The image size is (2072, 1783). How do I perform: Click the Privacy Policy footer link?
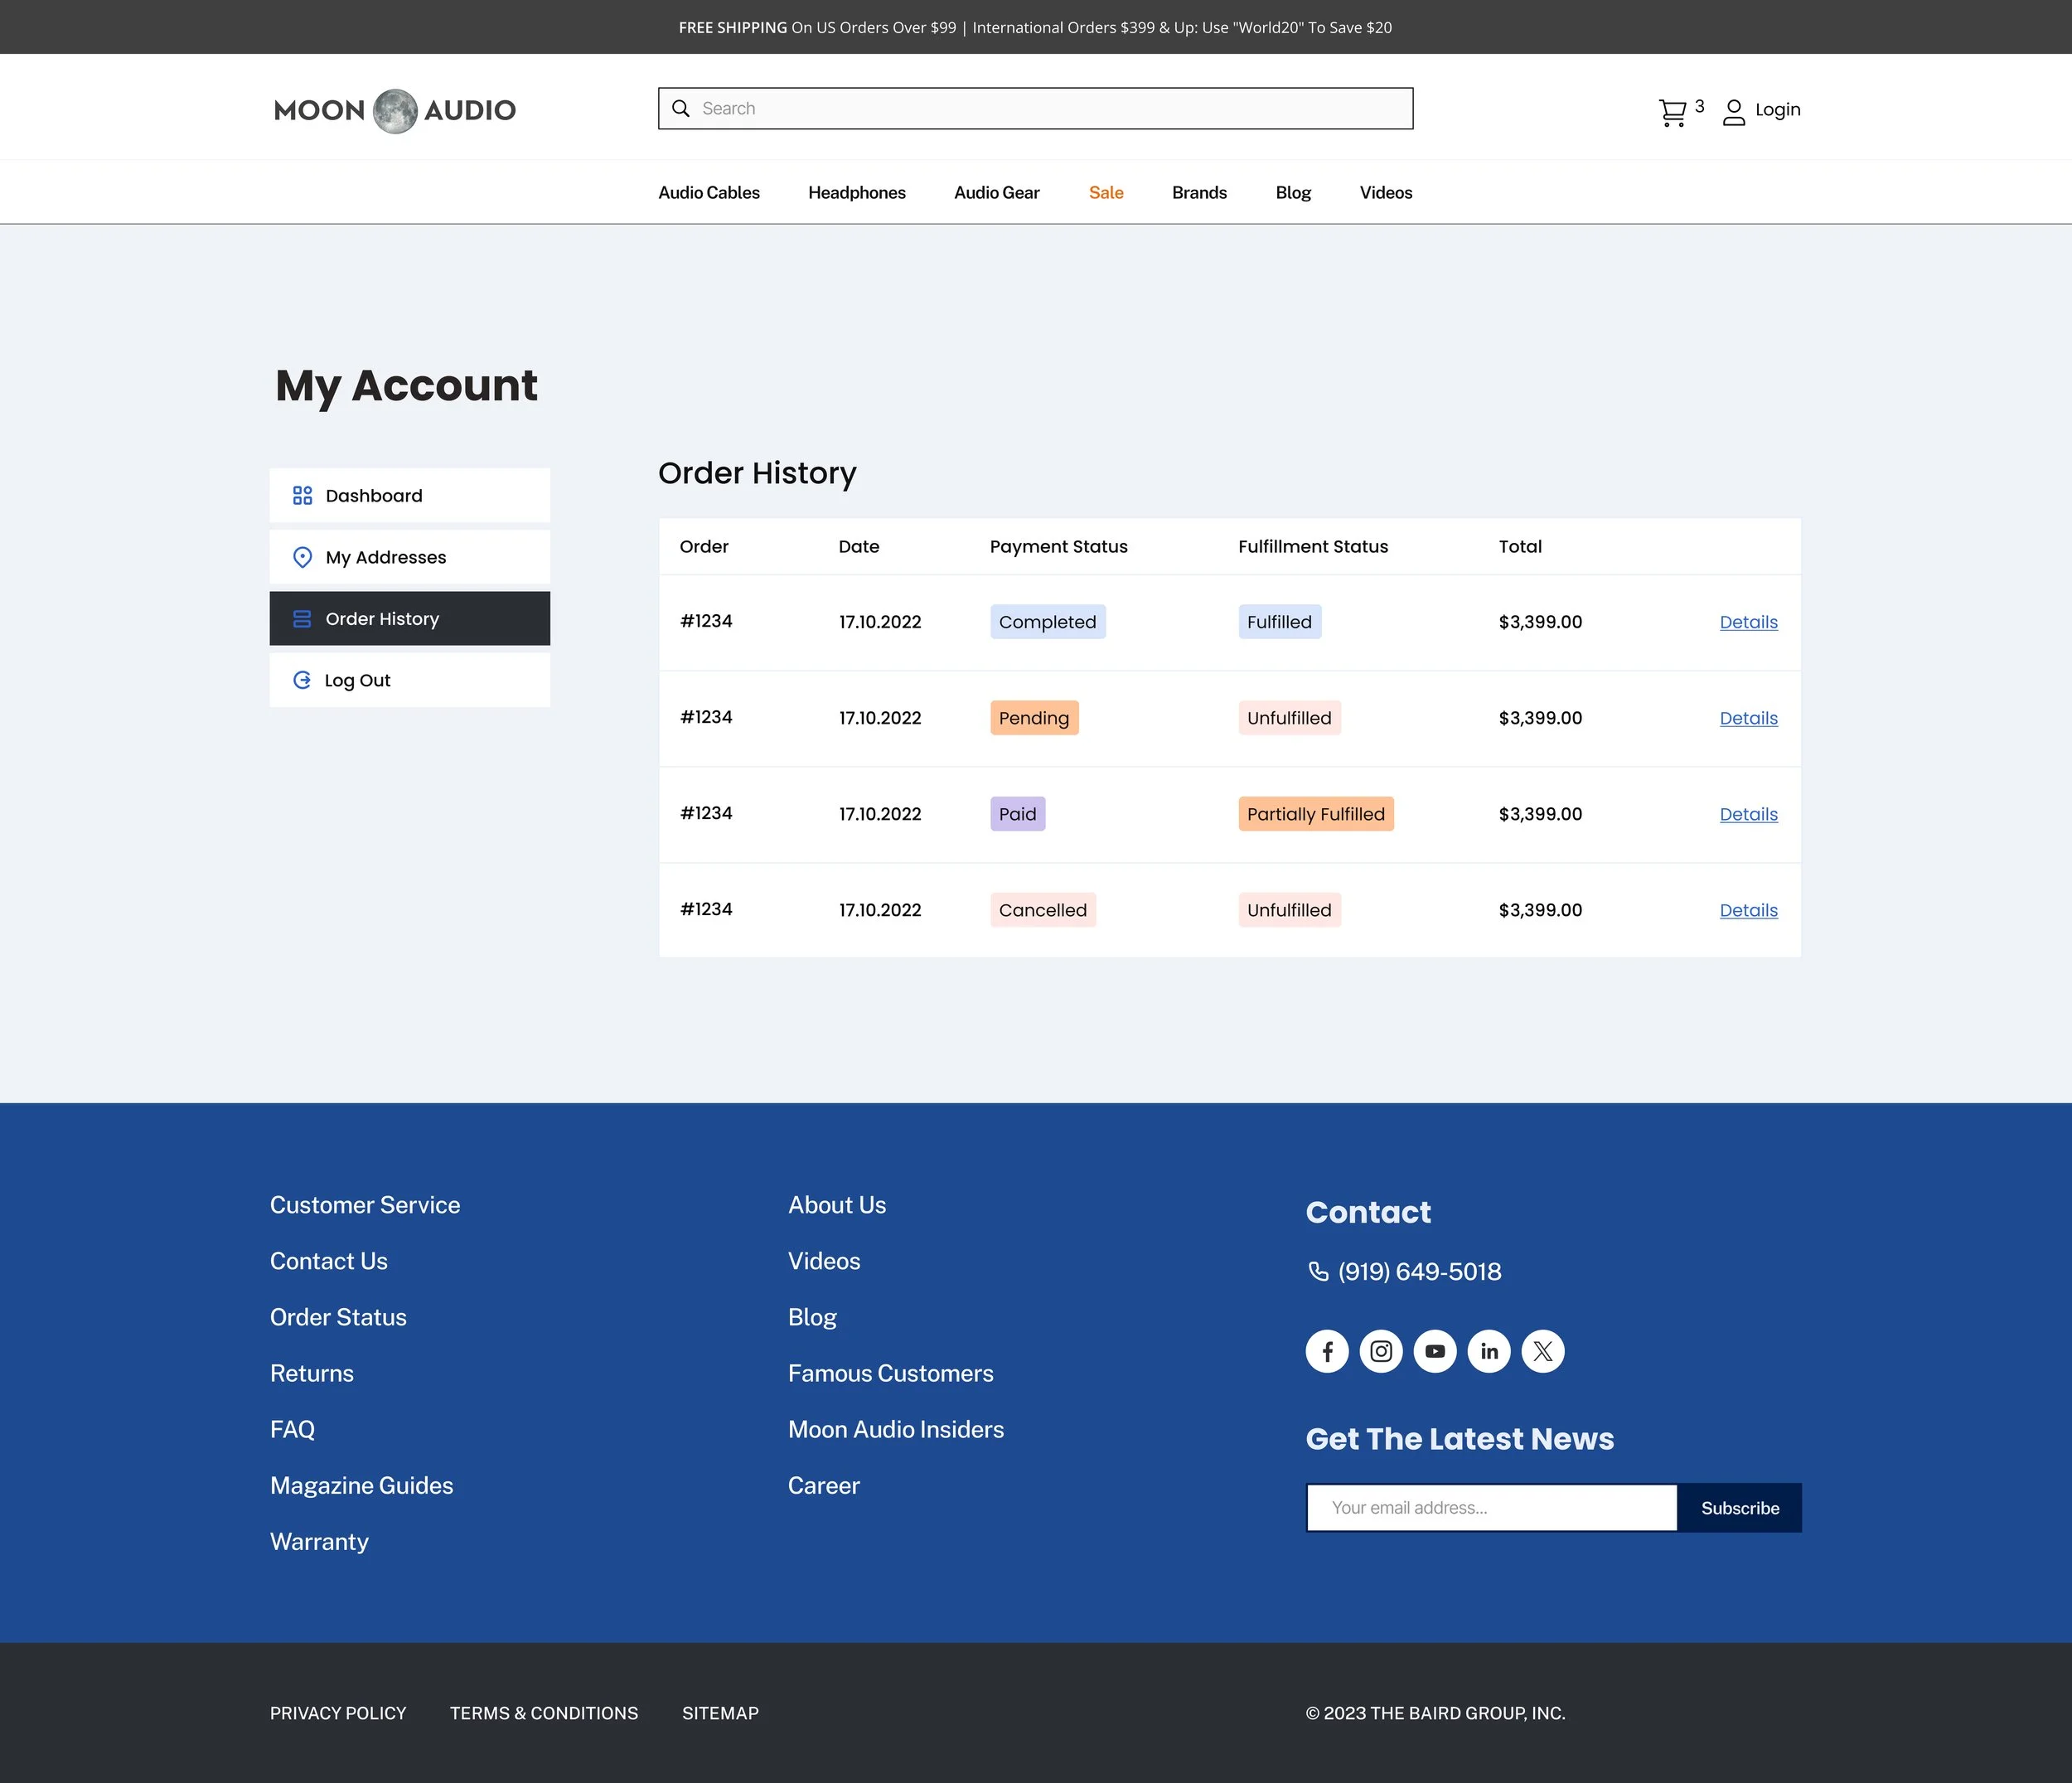338,1713
